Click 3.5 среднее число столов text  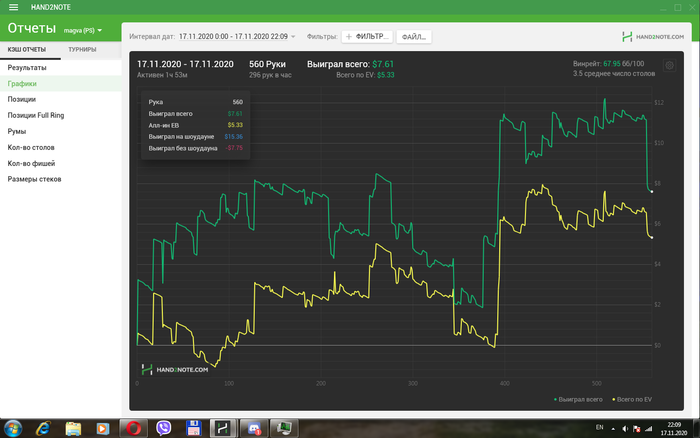pyautogui.click(x=614, y=74)
